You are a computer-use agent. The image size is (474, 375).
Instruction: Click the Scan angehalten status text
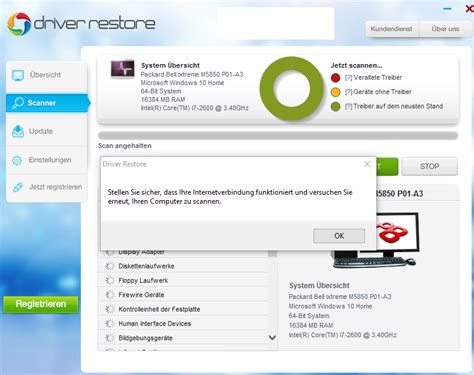pyautogui.click(x=125, y=146)
